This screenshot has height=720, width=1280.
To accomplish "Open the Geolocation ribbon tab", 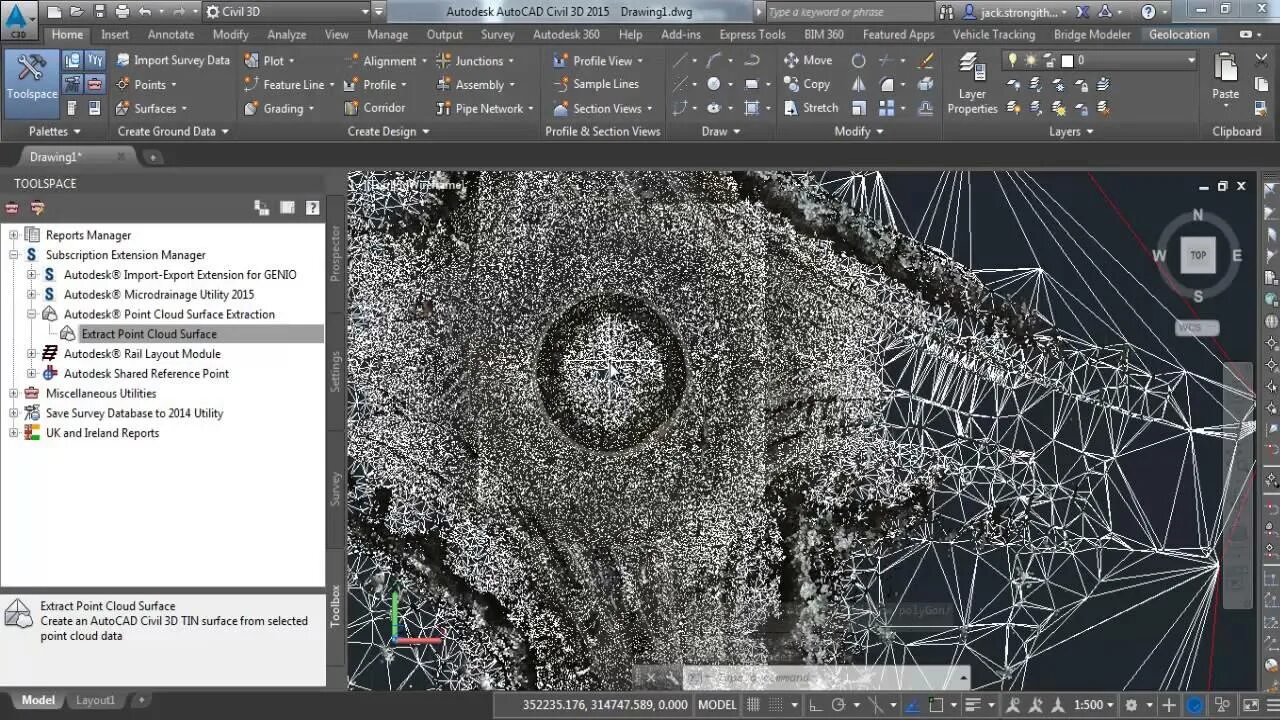I will (x=1179, y=34).
